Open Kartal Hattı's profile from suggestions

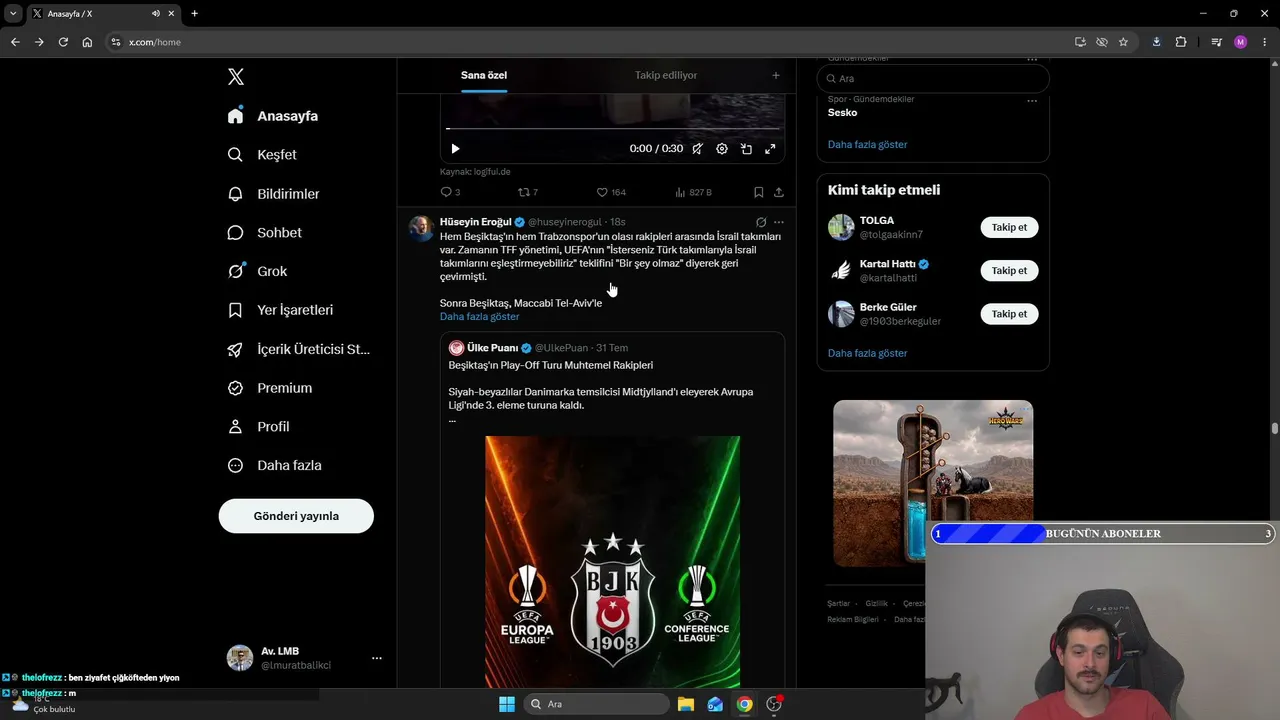tap(888, 264)
